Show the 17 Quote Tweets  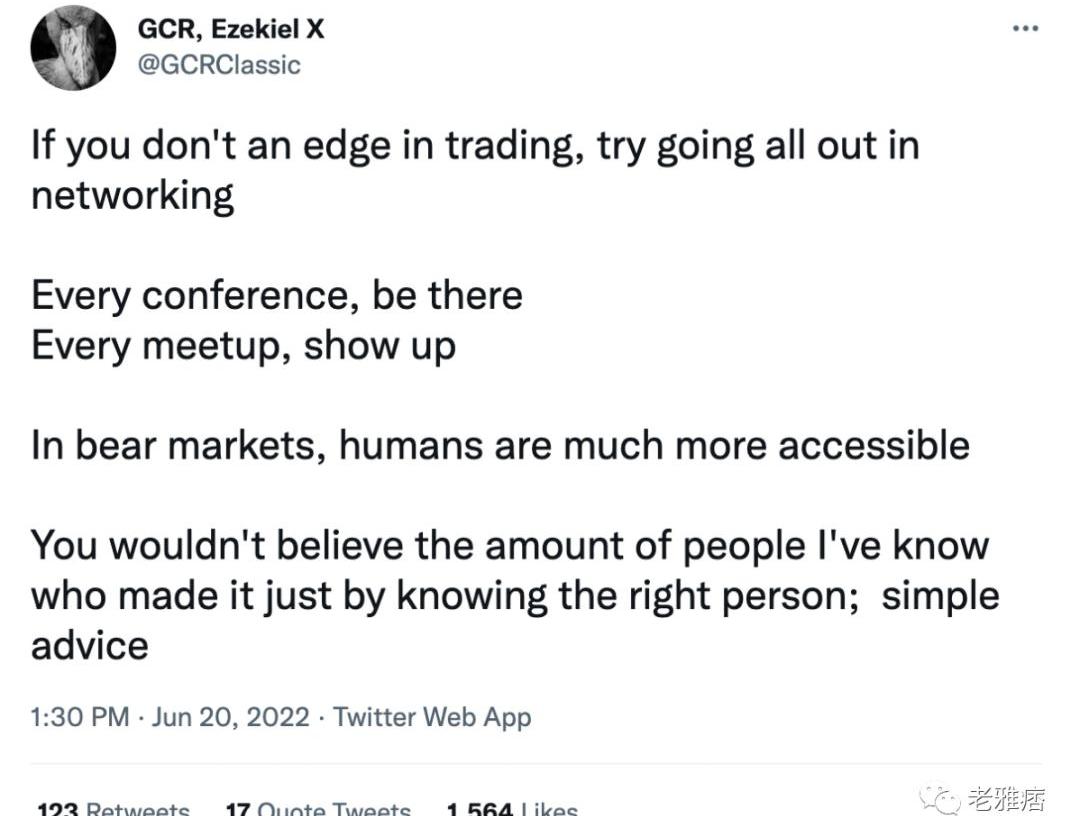point(318,808)
